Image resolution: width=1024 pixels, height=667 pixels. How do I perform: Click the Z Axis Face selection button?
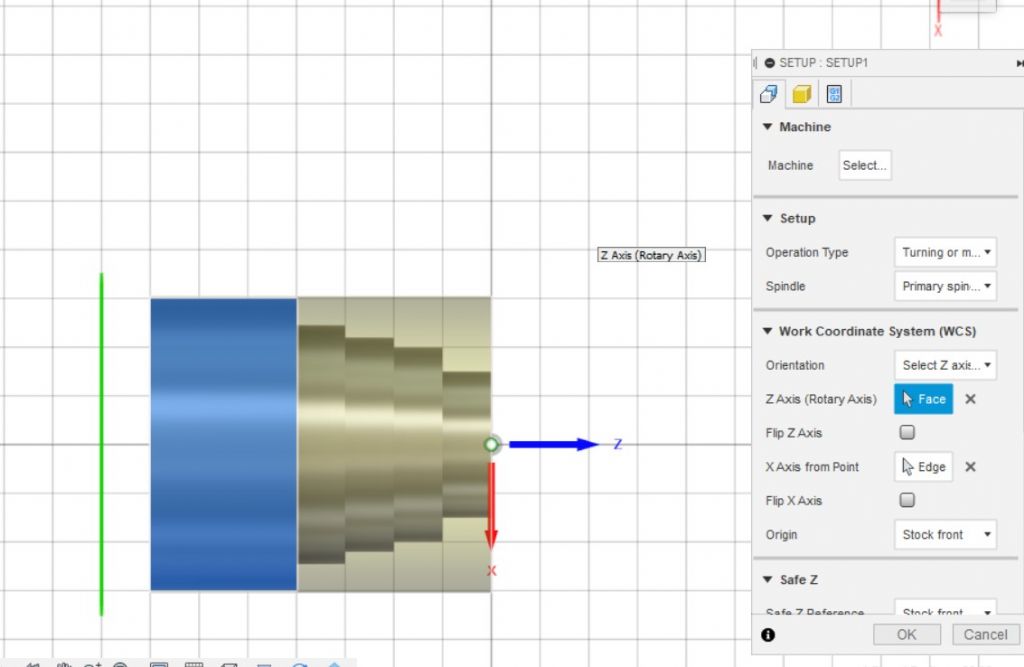923,399
